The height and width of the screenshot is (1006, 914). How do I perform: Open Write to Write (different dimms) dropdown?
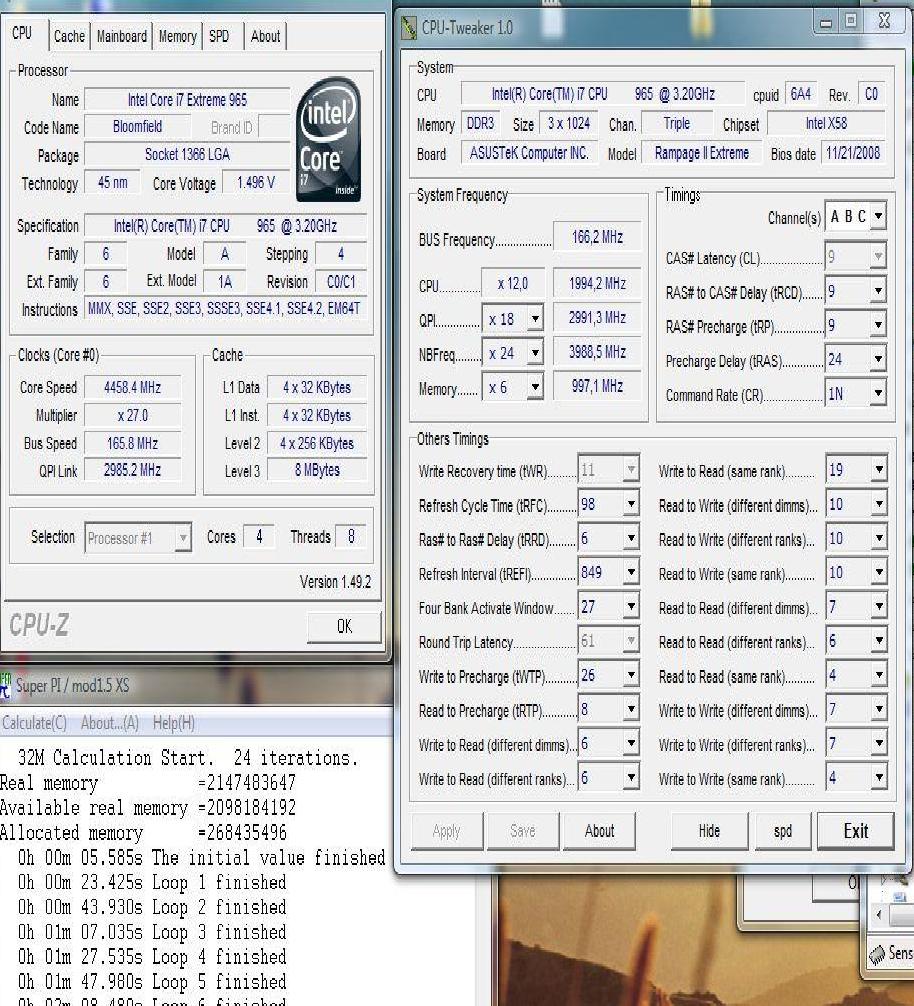pyautogui.click(x=879, y=710)
